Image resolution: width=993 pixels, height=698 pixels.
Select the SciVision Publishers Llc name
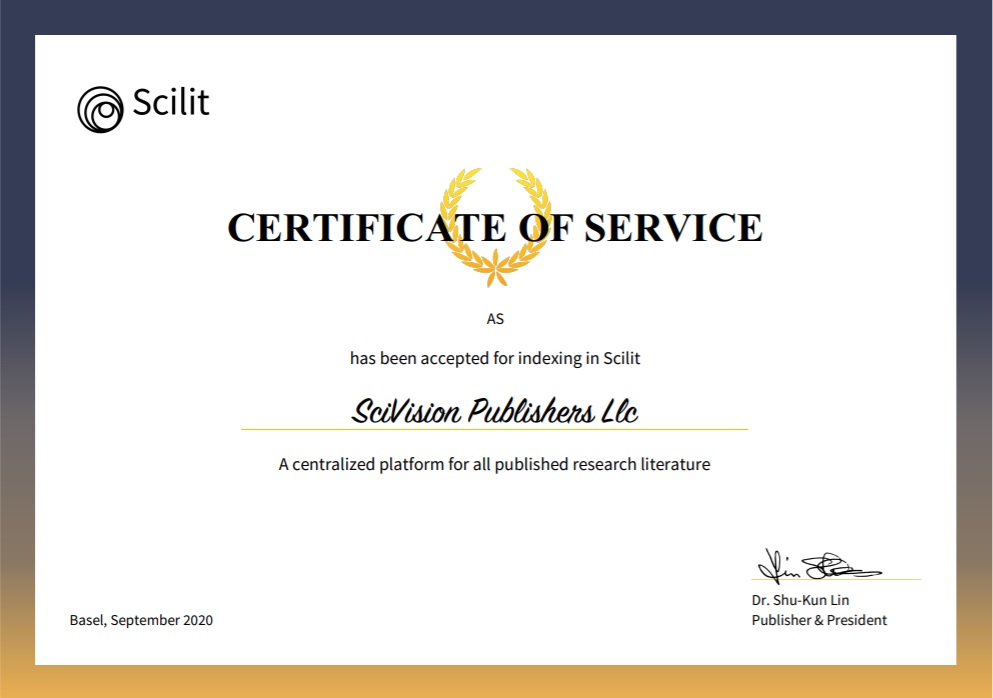(494, 411)
